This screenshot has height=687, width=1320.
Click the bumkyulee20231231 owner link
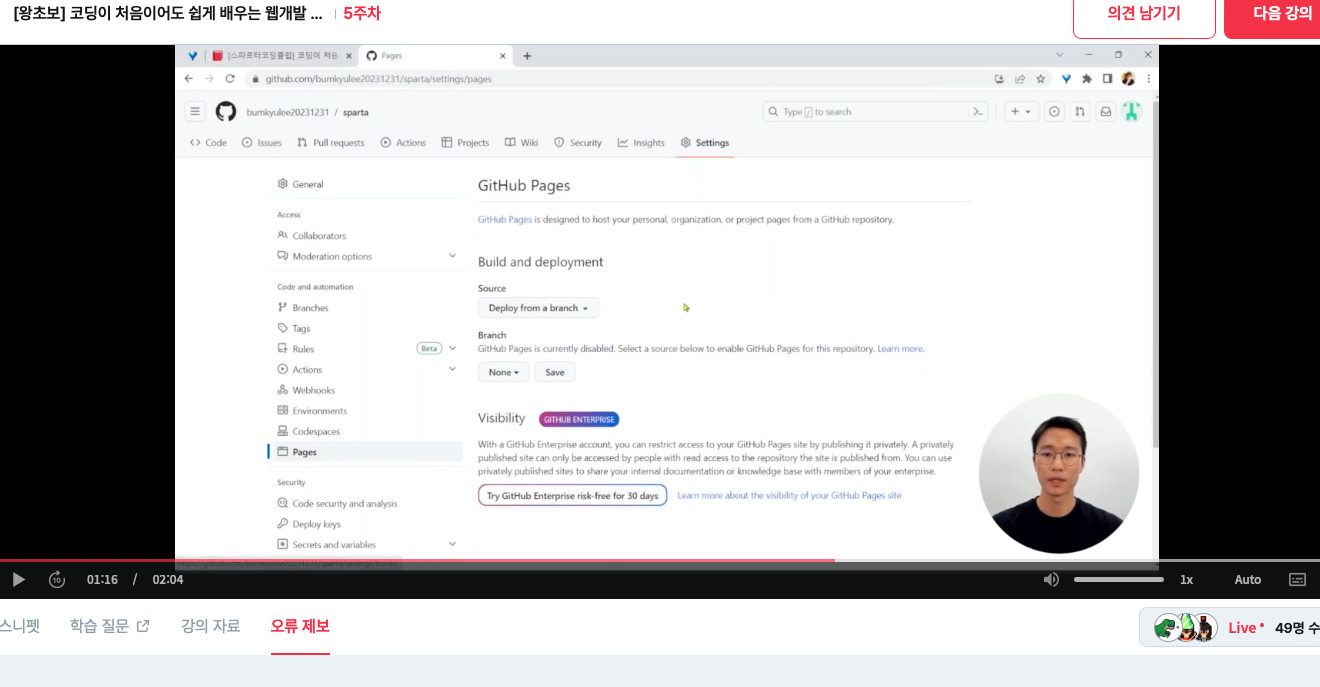click(x=288, y=112)
